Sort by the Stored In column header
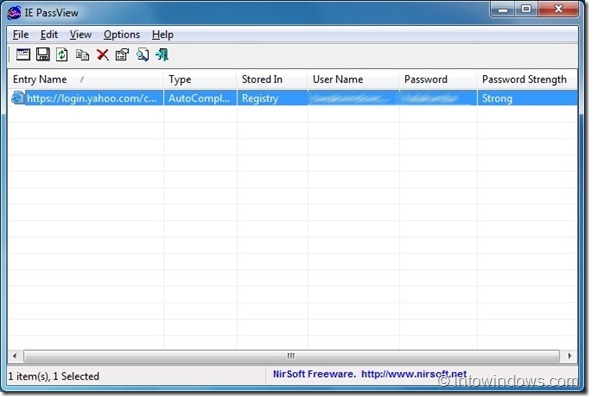The height and width of the screenshot is (396, 589). tap(272, 79)
